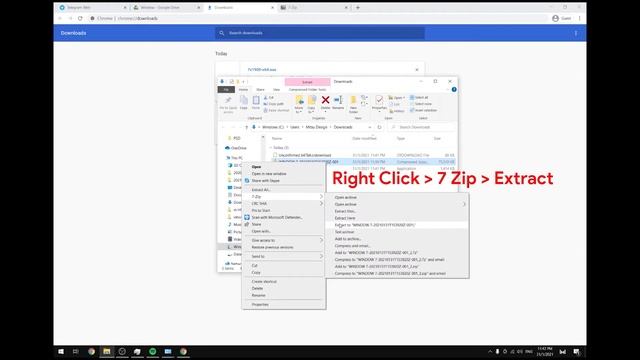
Task: Click Select all in the Explorer ribbon
Action: (x=419, y=98)
